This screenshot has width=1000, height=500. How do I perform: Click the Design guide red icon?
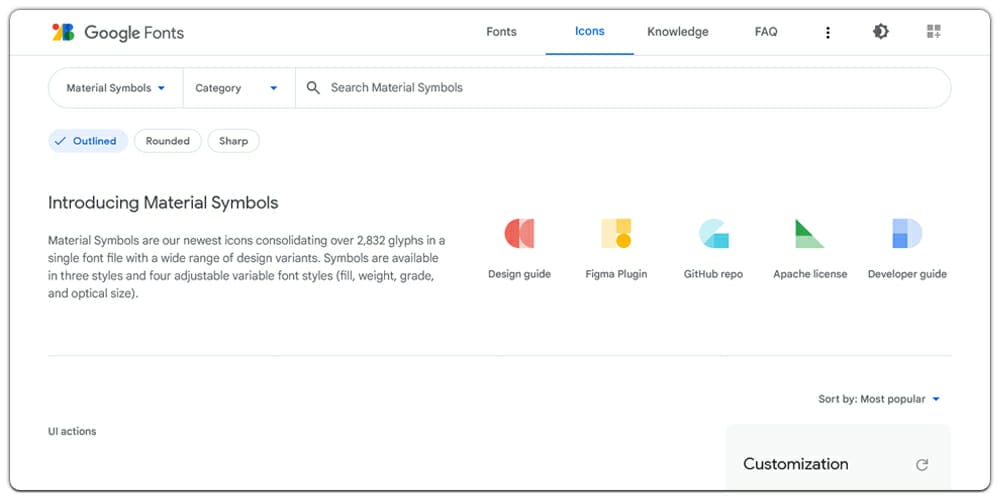pyautogui.click(x=519, y=233)
